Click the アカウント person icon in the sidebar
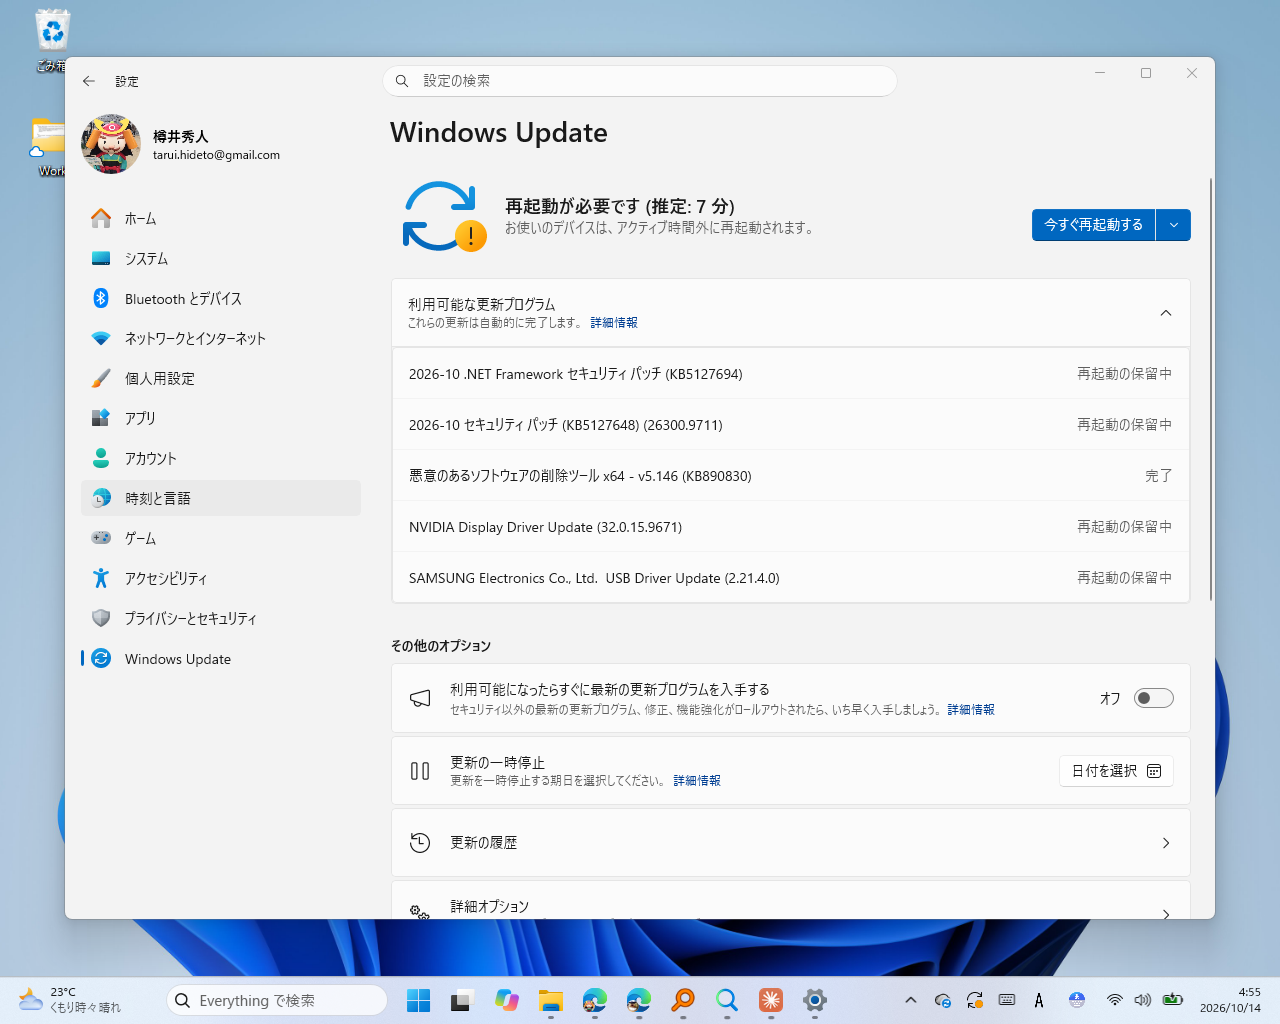The height and width of the screenshot is (1024, 1280). [101, 458]
